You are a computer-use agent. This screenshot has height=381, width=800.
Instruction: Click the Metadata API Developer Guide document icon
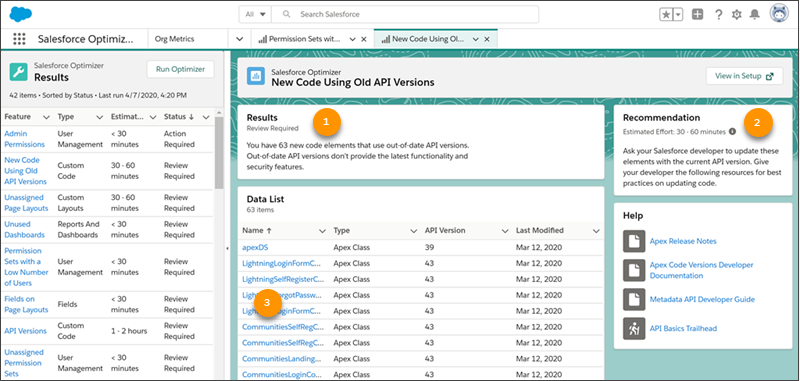click(x=634, y=299)
